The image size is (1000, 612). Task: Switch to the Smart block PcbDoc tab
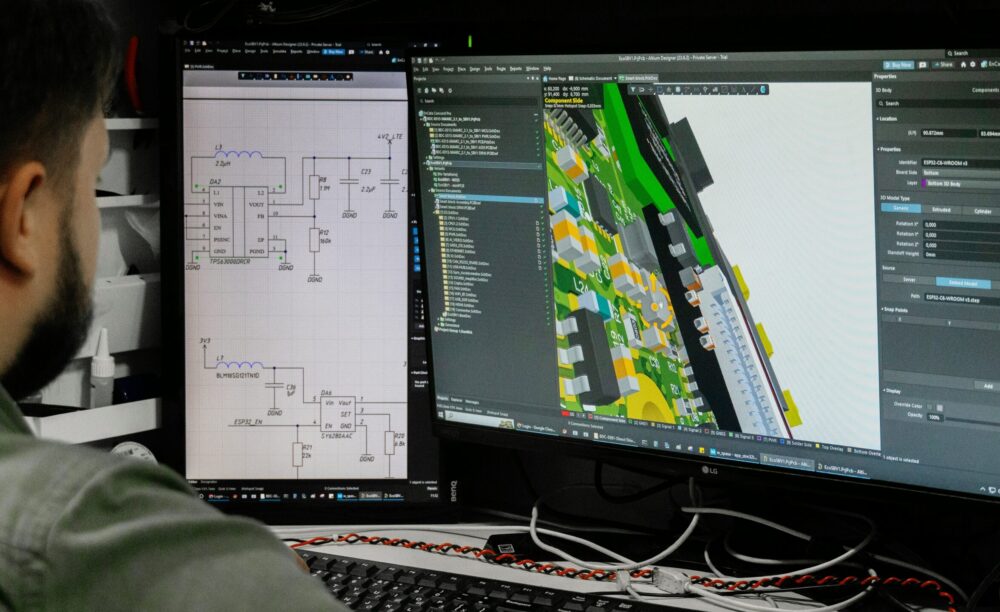[x=638, y=78]
